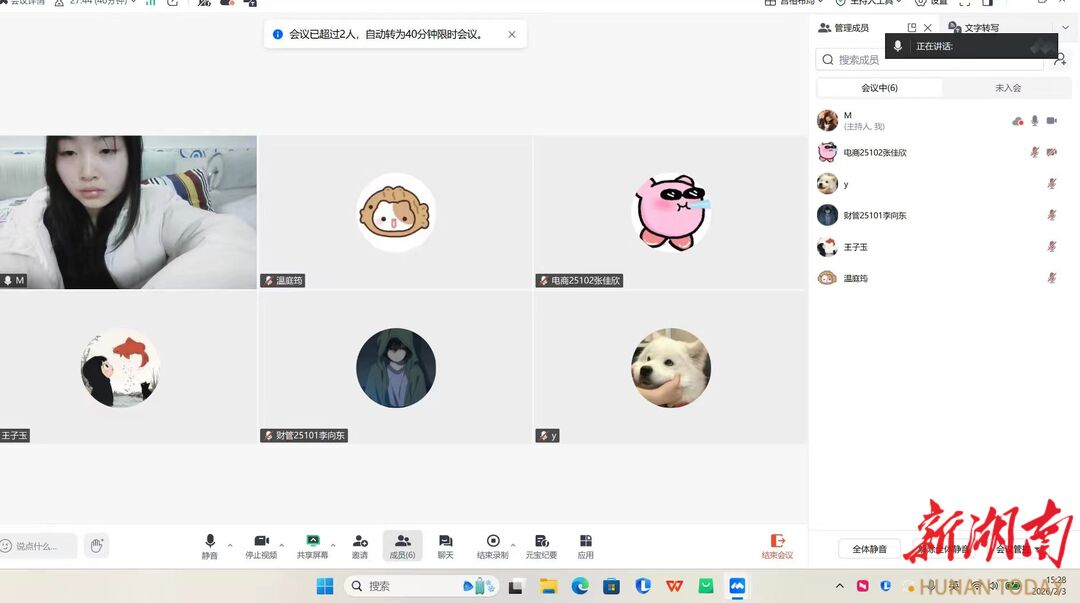Click 结束录制 to stop recording
Screen dimensions: 1080x603
(492, 545)
